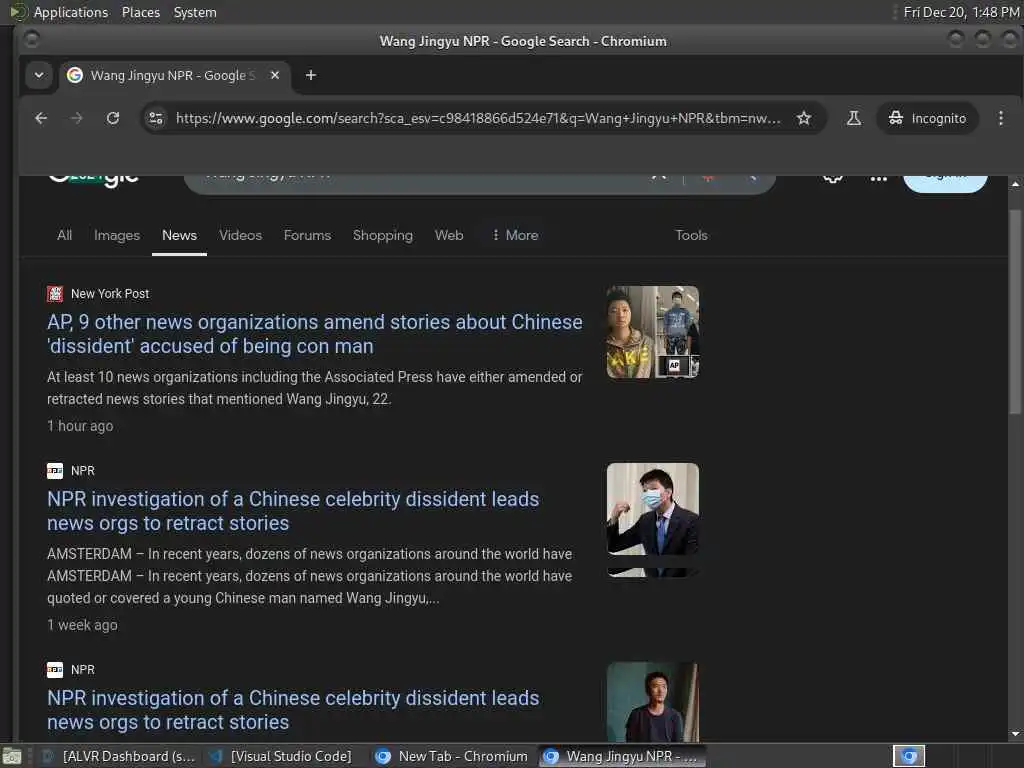Select the News results tab

pyautogui.click(x=179, y=235)
